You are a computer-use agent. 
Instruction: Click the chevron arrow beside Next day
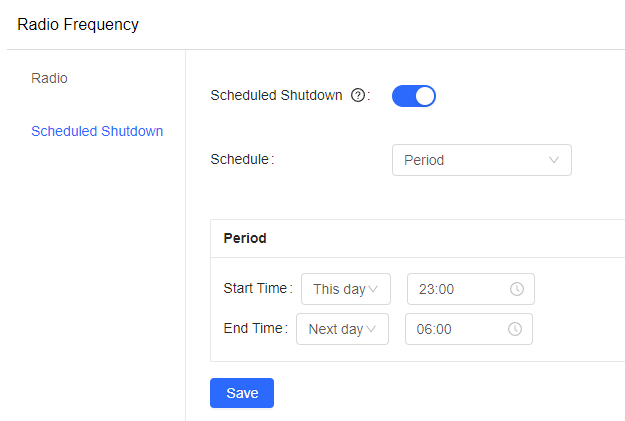click(x=371, y=329)
